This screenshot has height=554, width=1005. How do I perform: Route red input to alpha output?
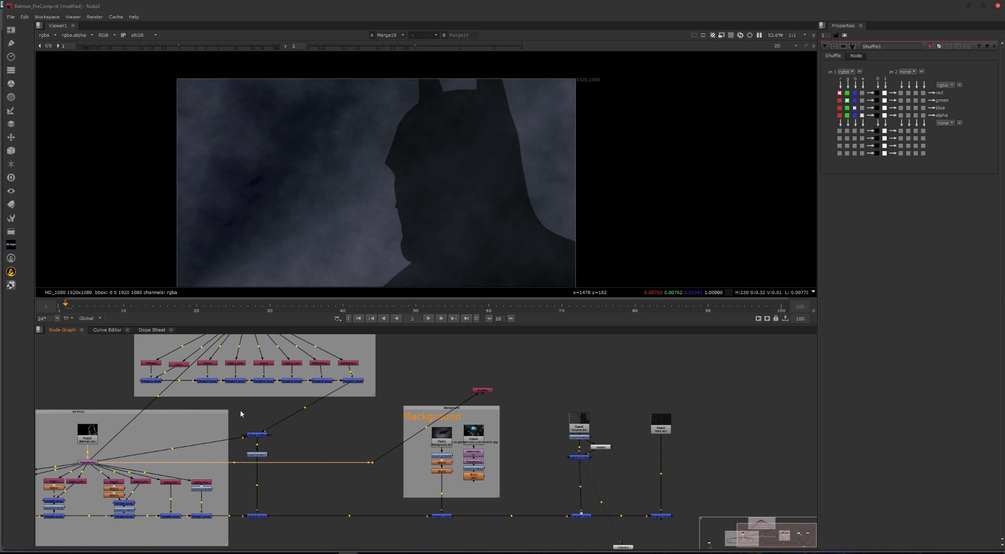point(840,115)
